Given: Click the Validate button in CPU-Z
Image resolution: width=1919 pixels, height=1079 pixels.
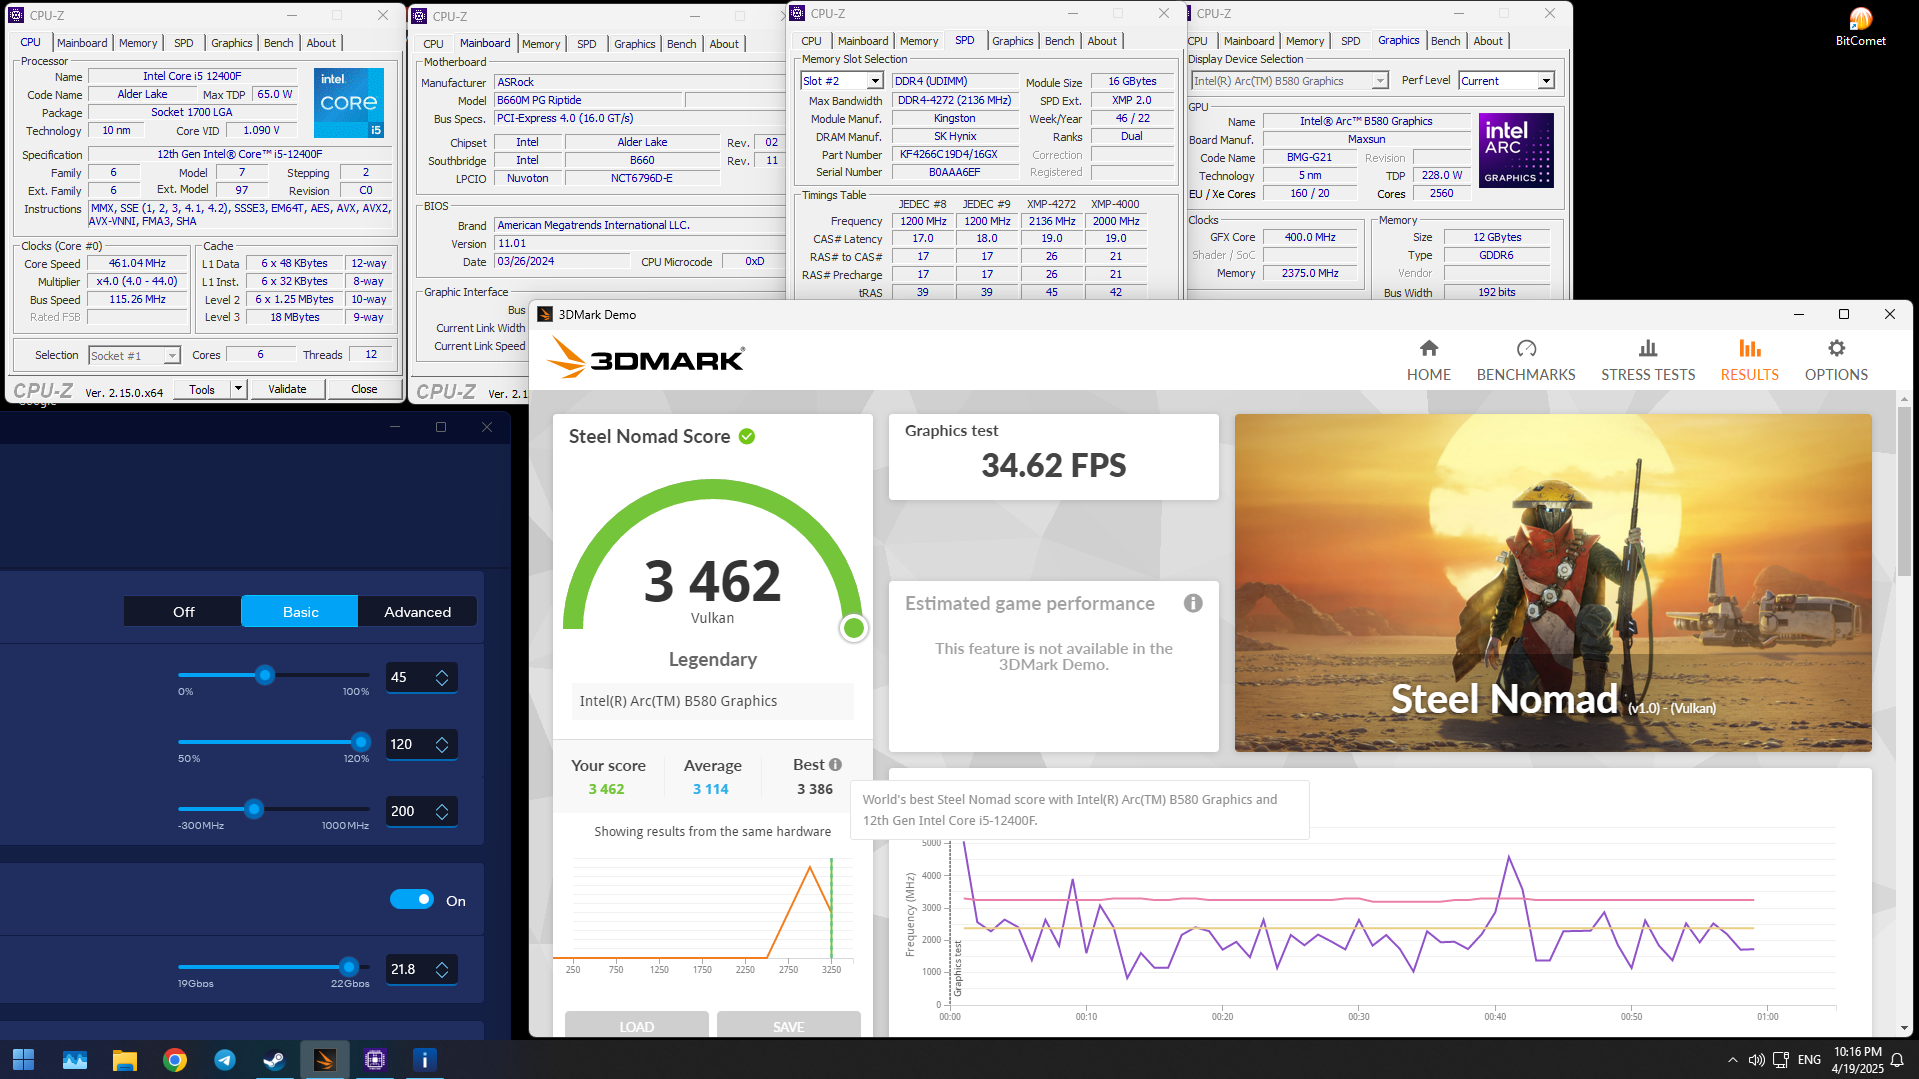Looking at the screenshot, I should (287, 389).
